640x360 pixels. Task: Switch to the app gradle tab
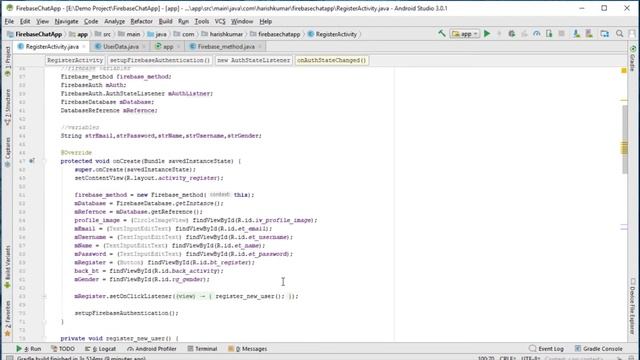point(168,47)
